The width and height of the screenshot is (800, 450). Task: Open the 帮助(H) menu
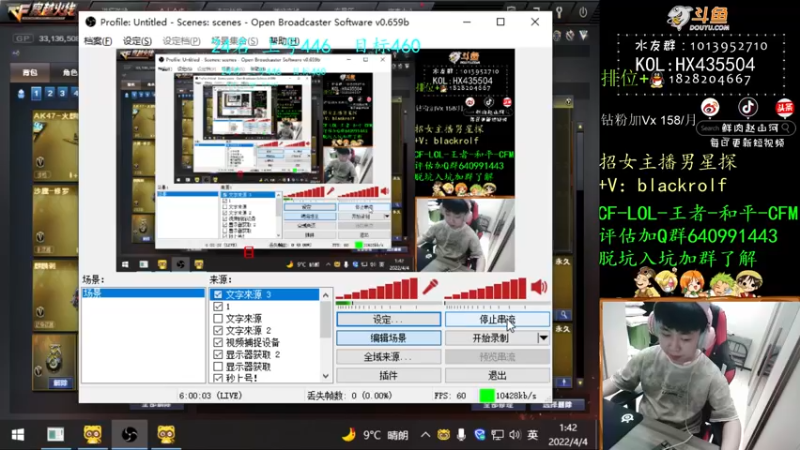point(284,41)
